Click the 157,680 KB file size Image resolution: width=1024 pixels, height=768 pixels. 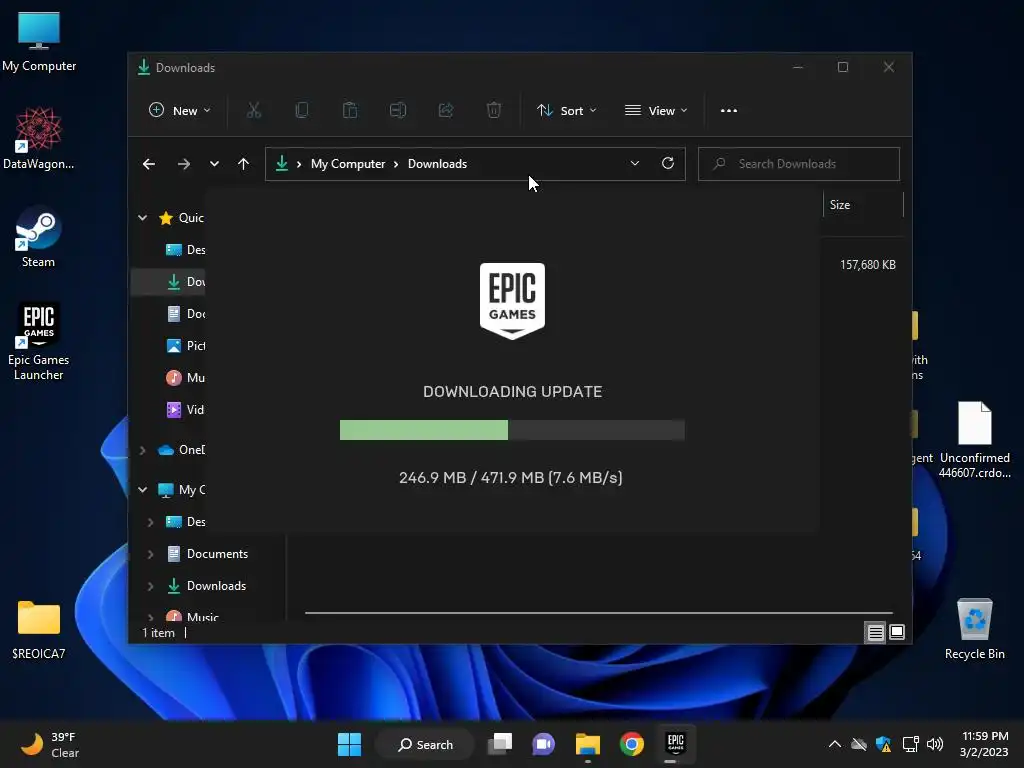tap(867, 264)
